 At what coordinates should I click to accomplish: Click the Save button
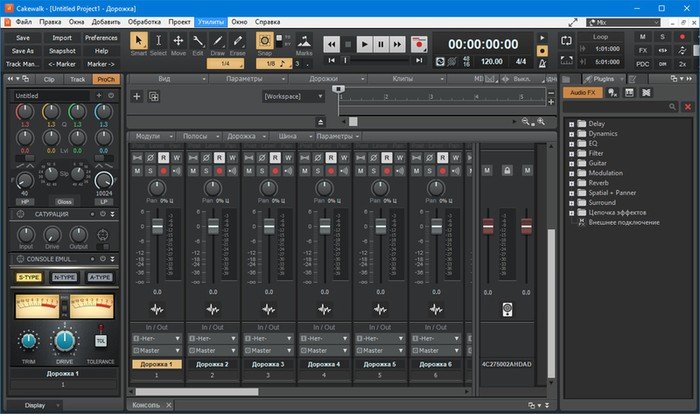coord(23,38)
